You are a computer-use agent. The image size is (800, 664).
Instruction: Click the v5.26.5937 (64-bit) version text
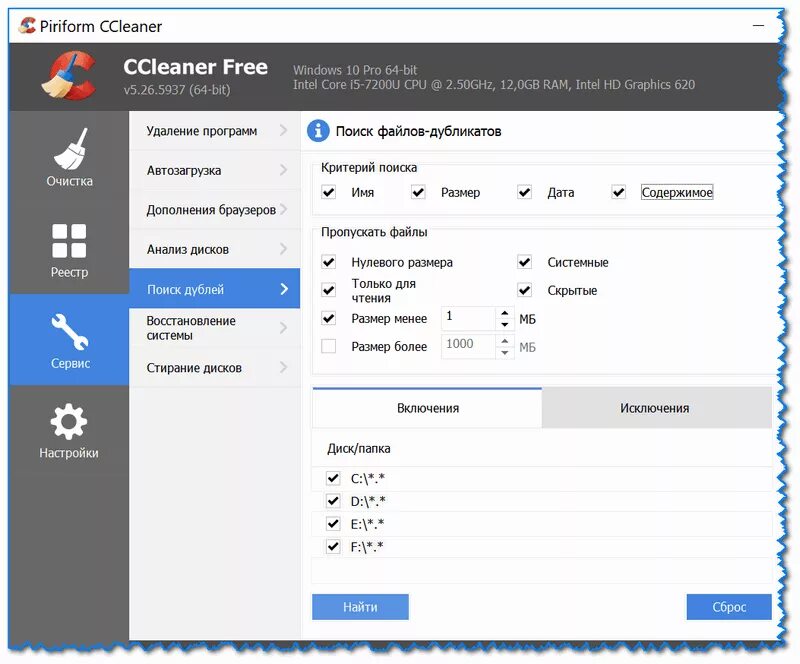(177, 90)
